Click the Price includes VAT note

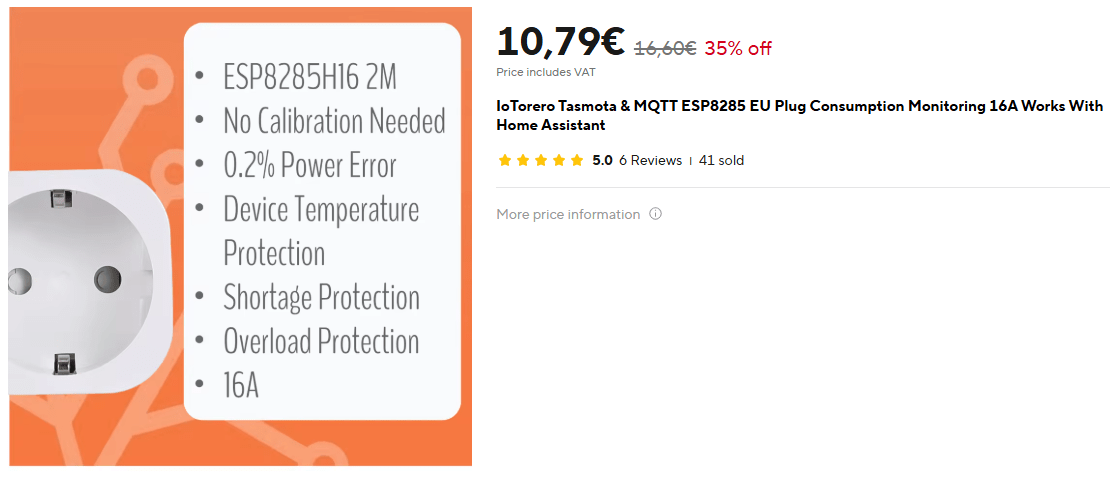[x=546, y=72]
